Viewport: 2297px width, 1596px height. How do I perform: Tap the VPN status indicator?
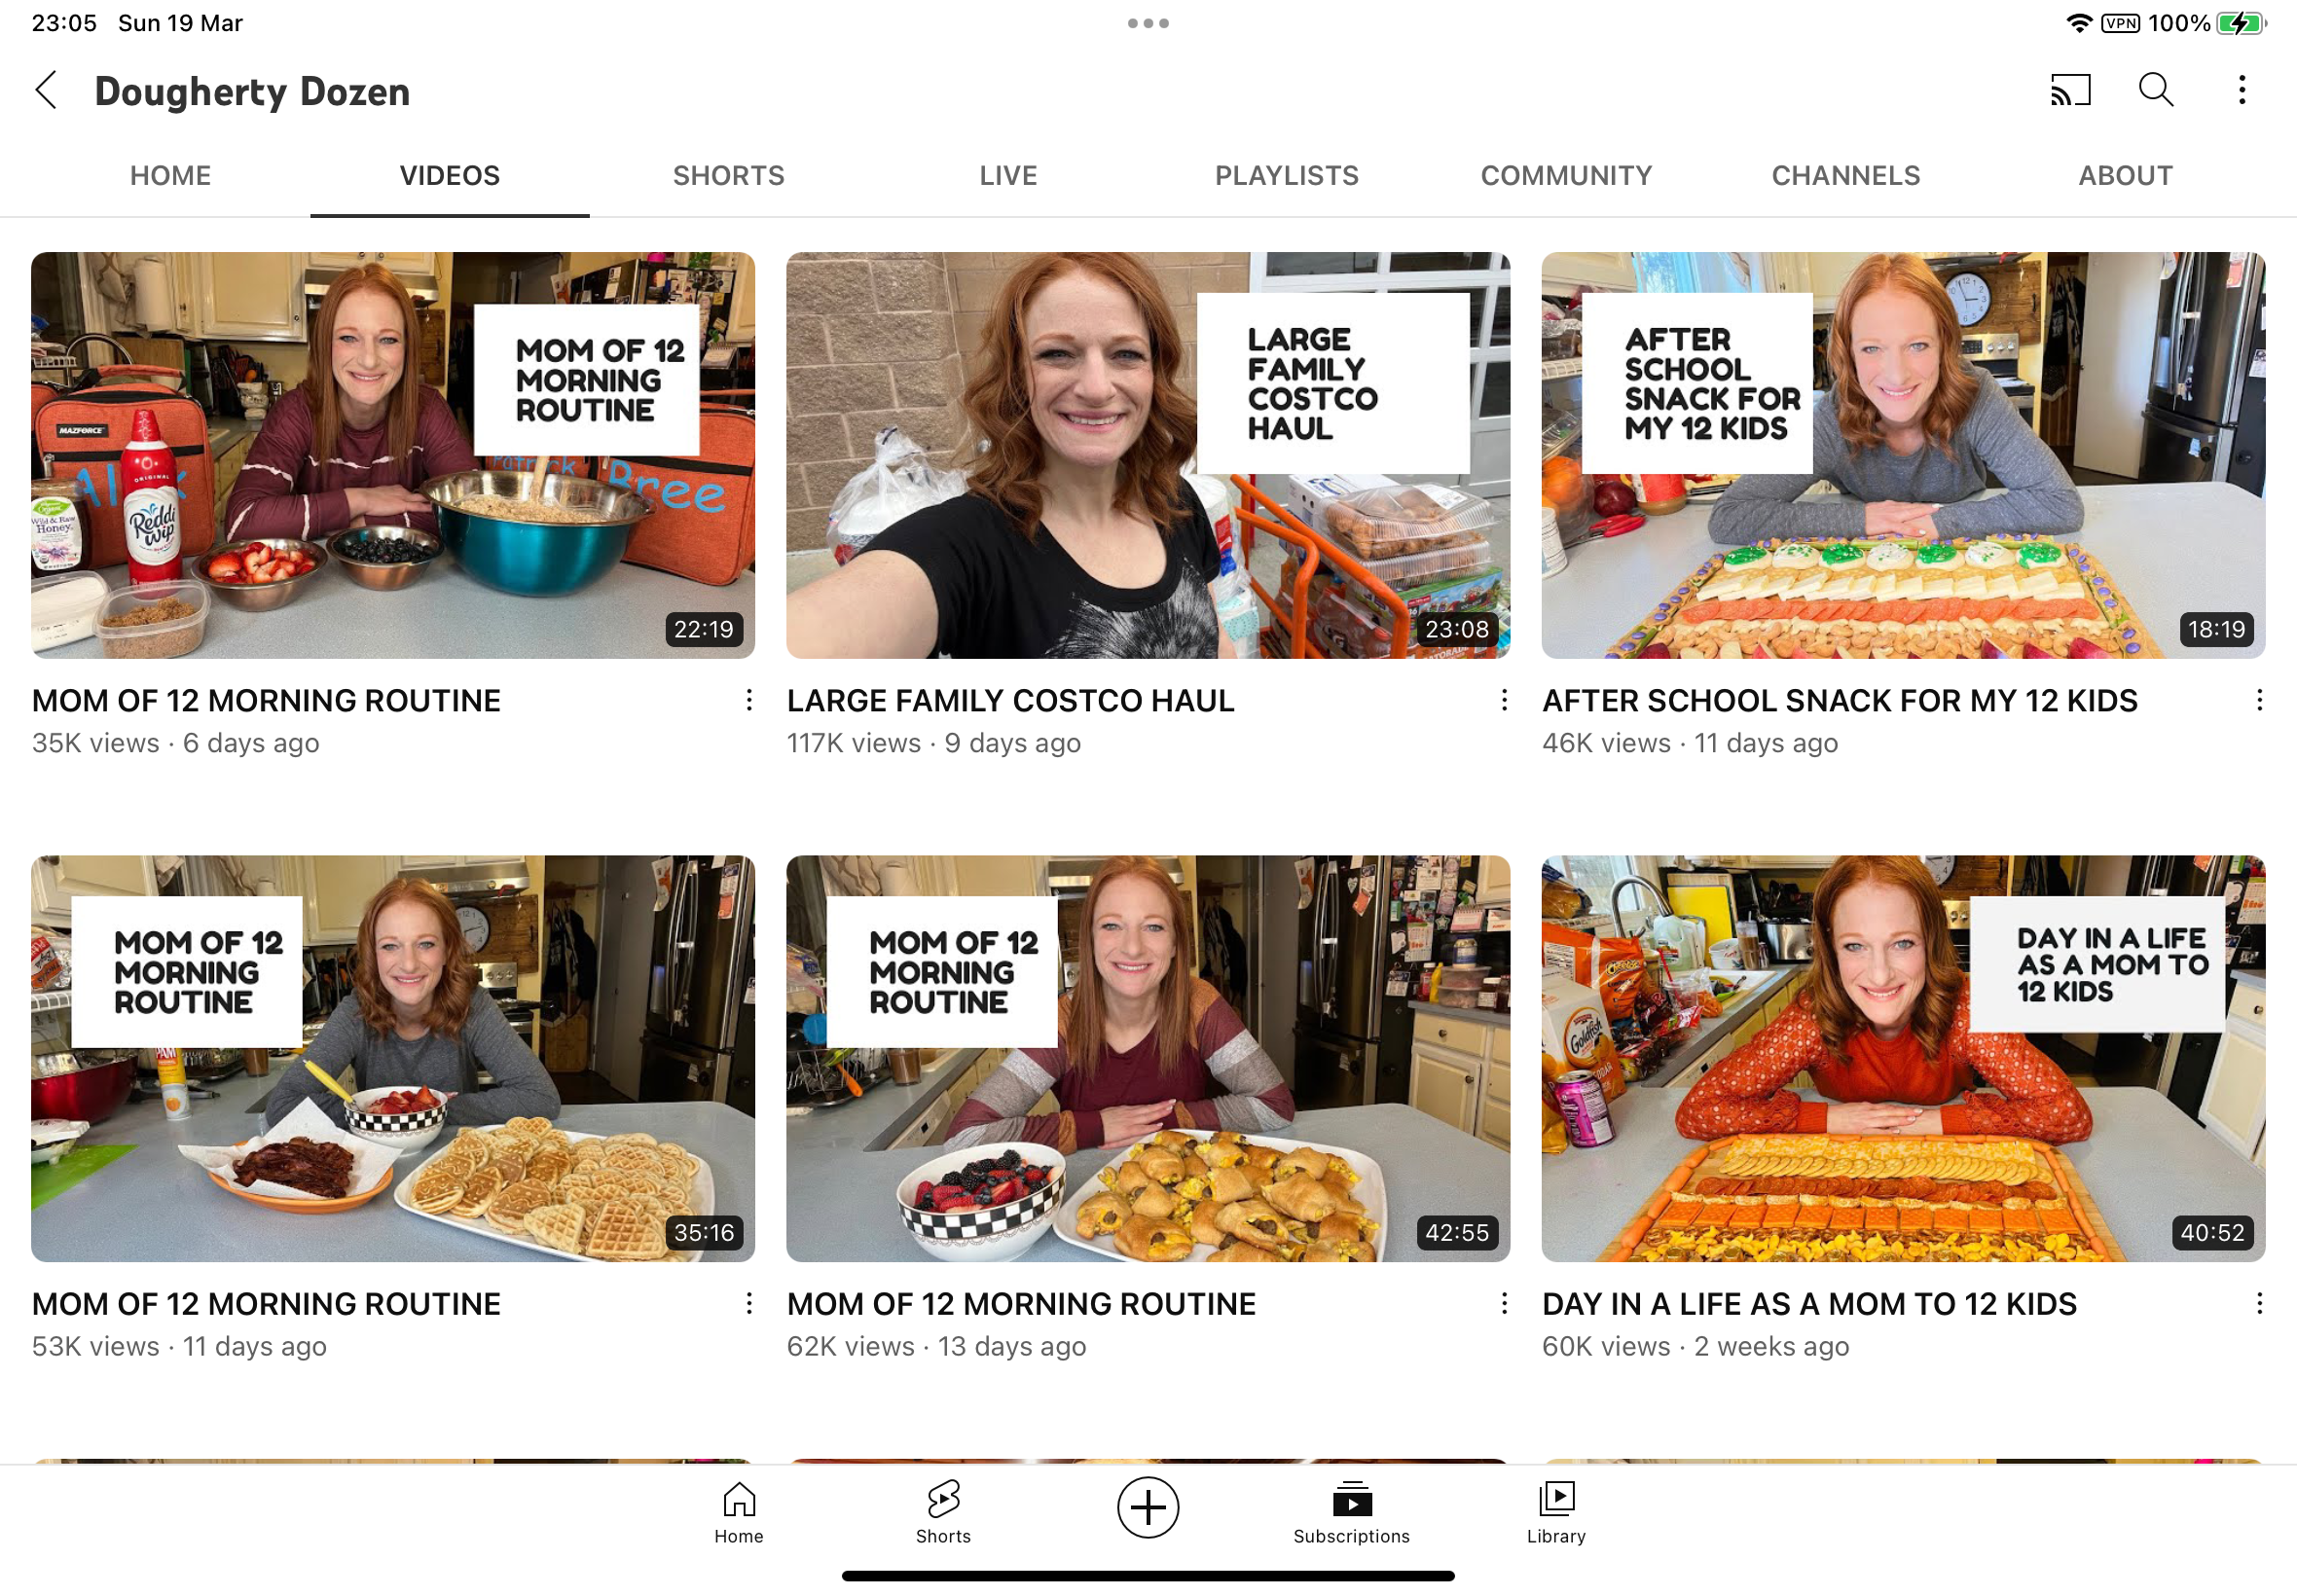[2120, 23]
